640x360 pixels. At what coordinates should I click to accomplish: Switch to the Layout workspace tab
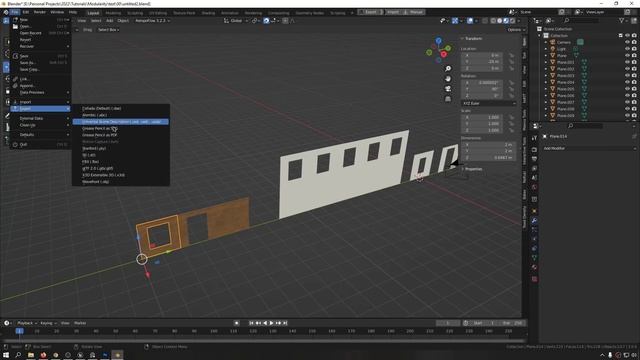pyautogui.click(x=93, y=13)
